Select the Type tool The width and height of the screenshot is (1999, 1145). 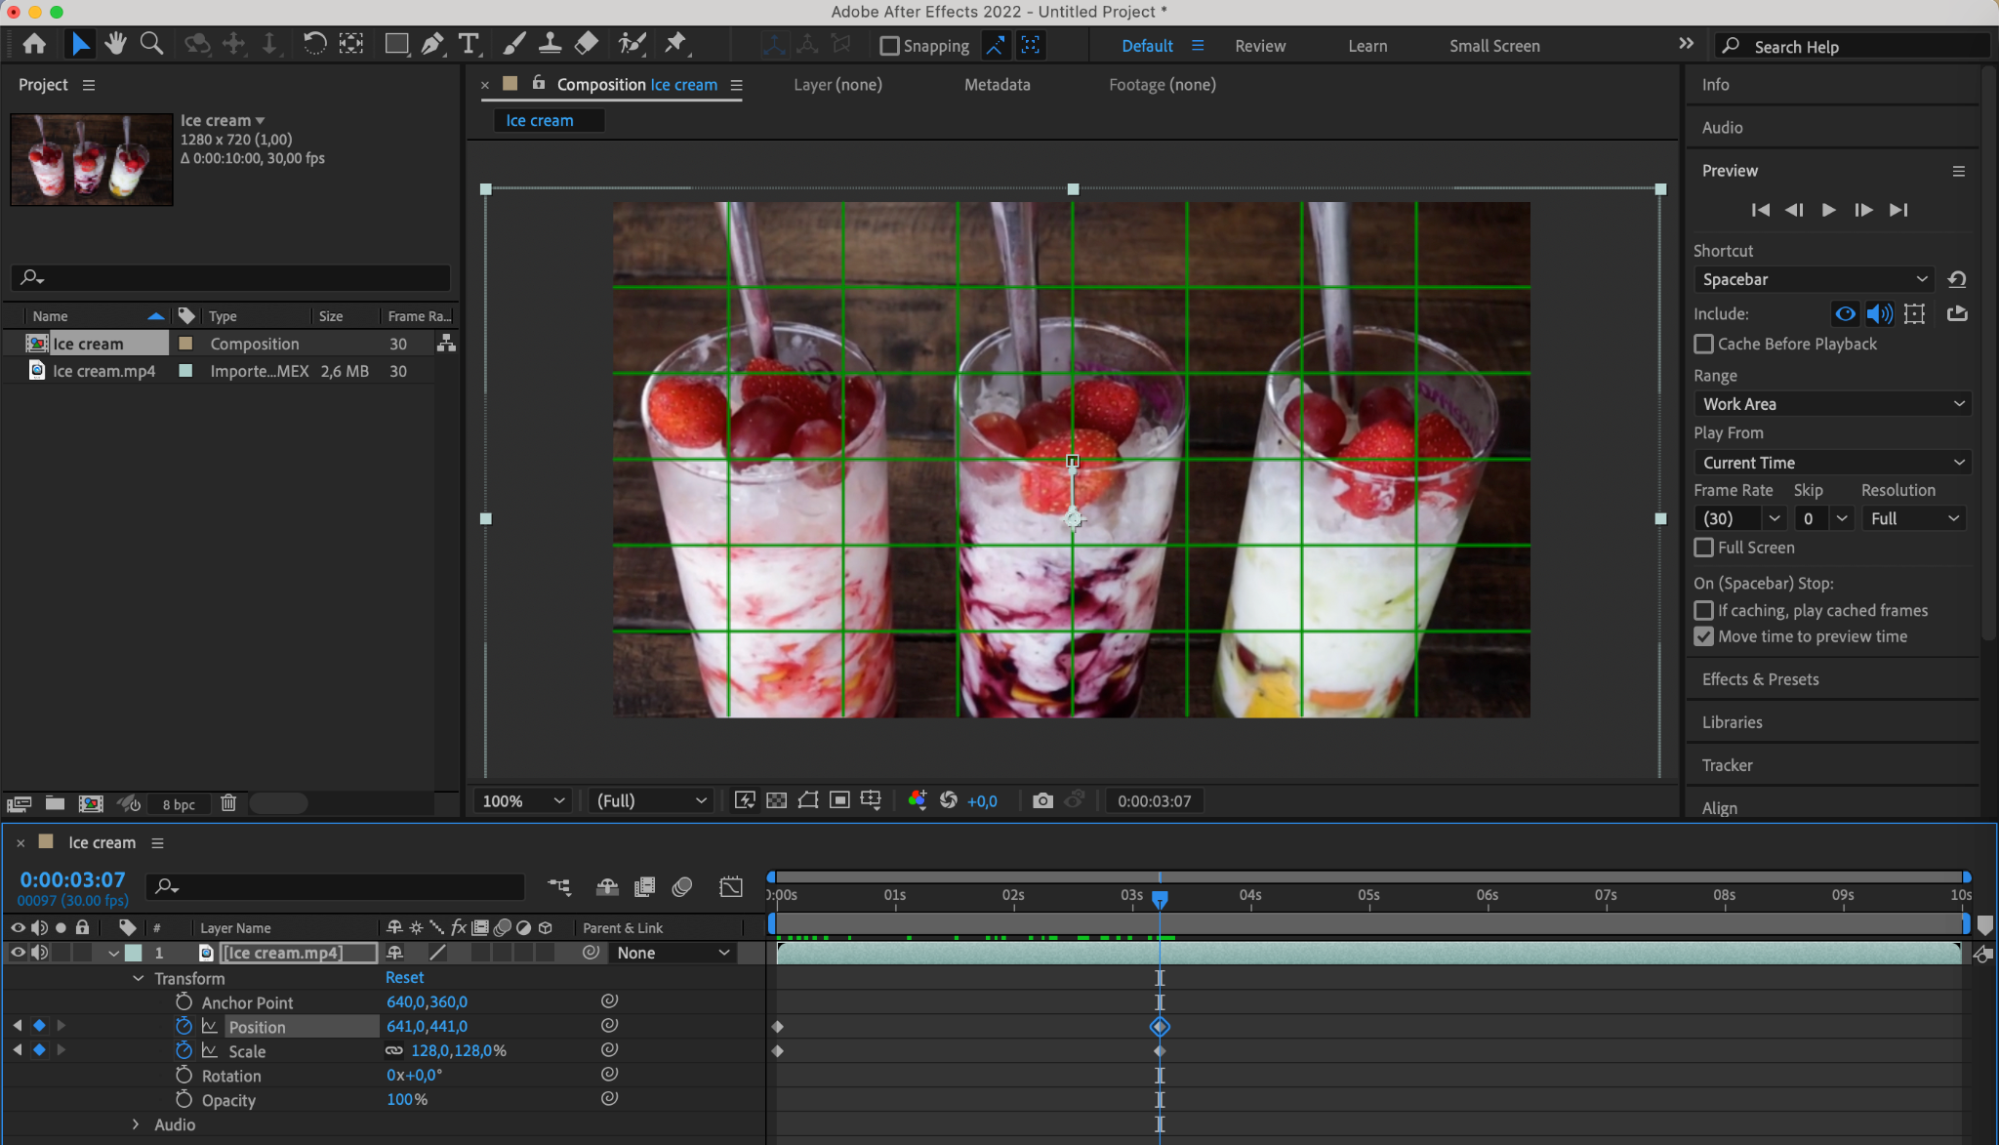click(468, 44)
